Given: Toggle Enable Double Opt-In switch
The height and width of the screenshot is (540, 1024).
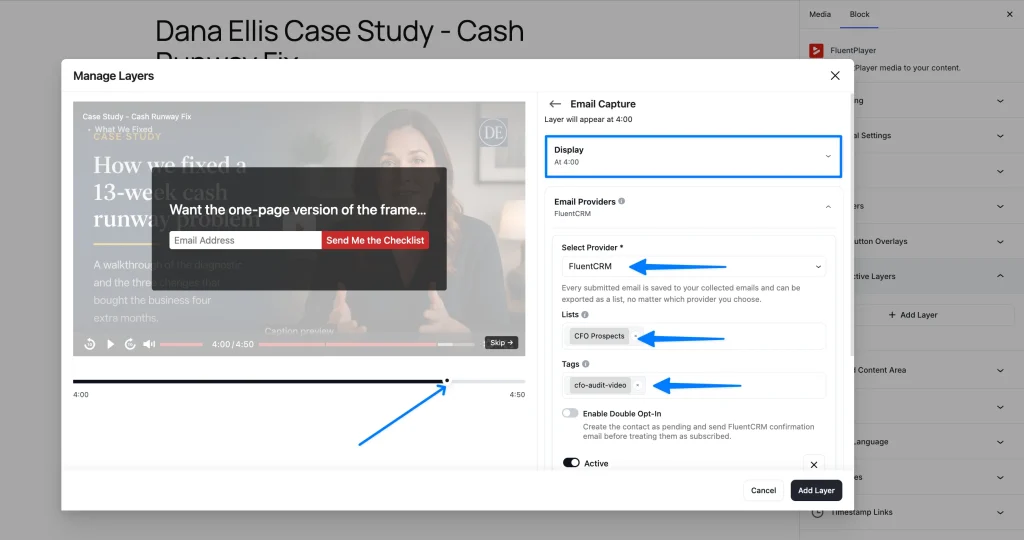Looking at the screenshot, I should point(570,413).
